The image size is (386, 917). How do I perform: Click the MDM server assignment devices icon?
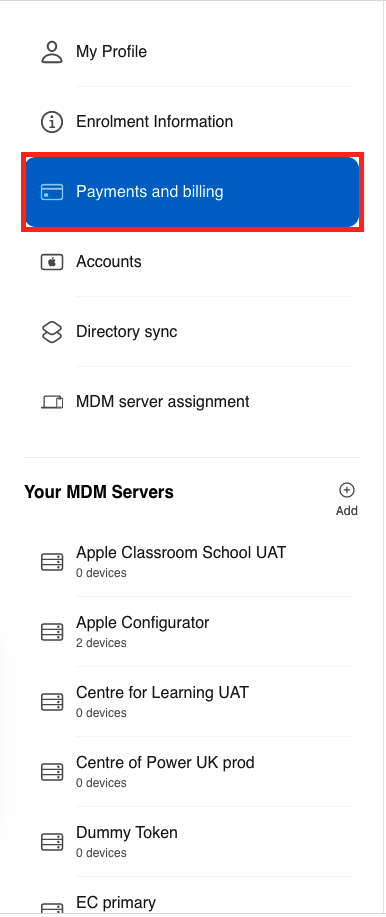[51, 402]
